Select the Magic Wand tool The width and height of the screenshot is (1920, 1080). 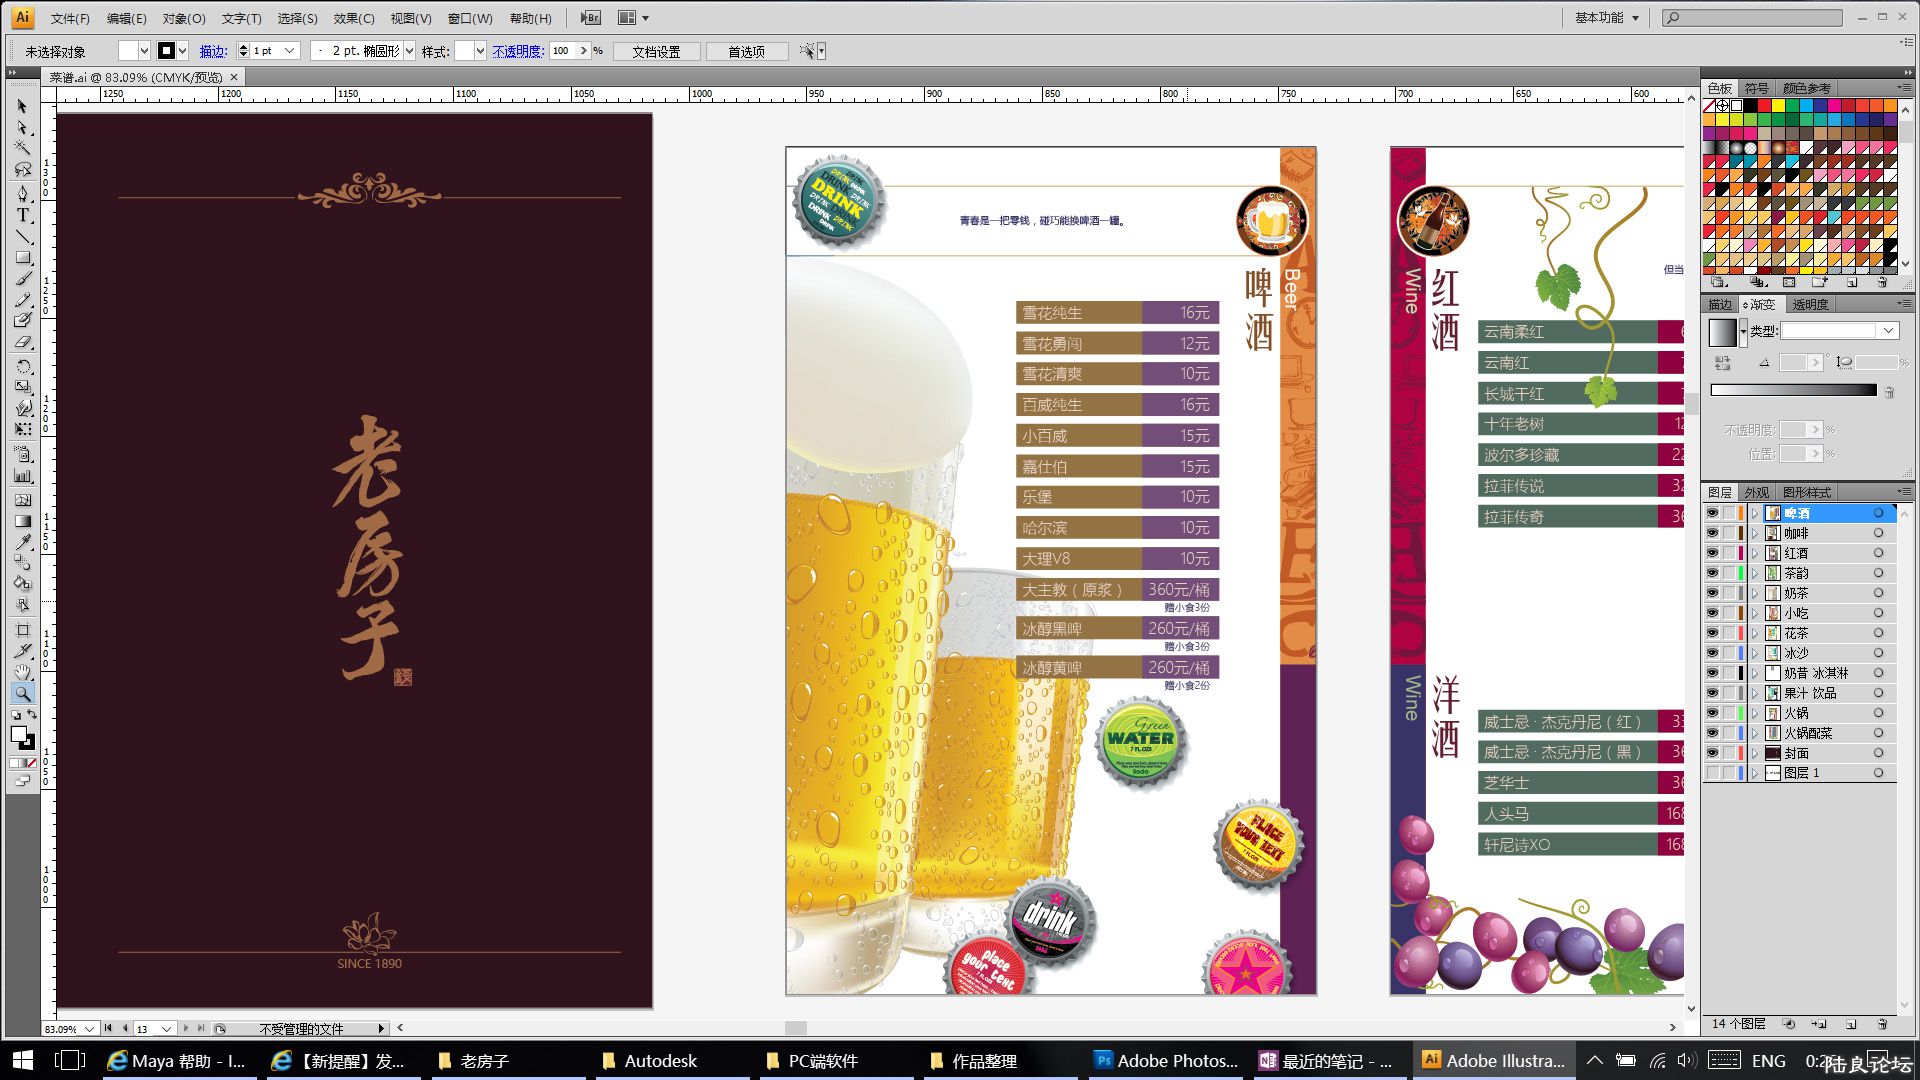(x=22, y=148)
